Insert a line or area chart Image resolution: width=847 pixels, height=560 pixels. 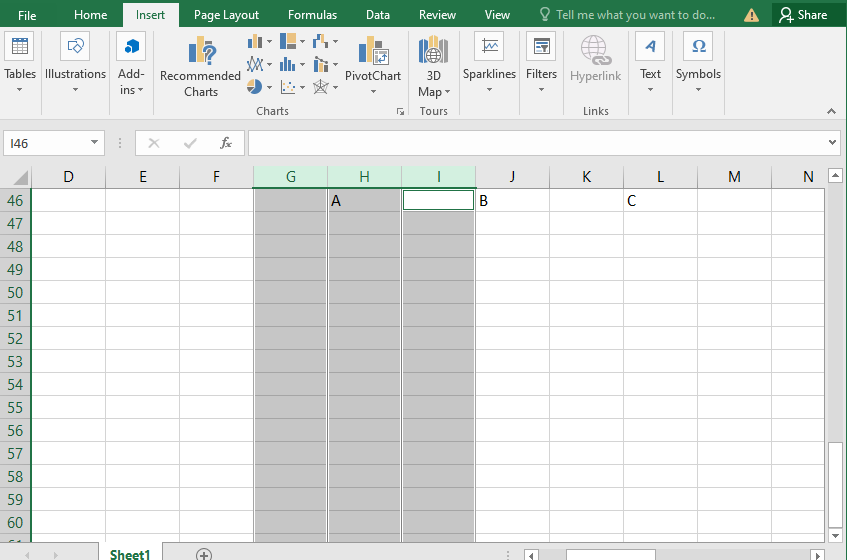pyautogui.click(x=254, y=65)
